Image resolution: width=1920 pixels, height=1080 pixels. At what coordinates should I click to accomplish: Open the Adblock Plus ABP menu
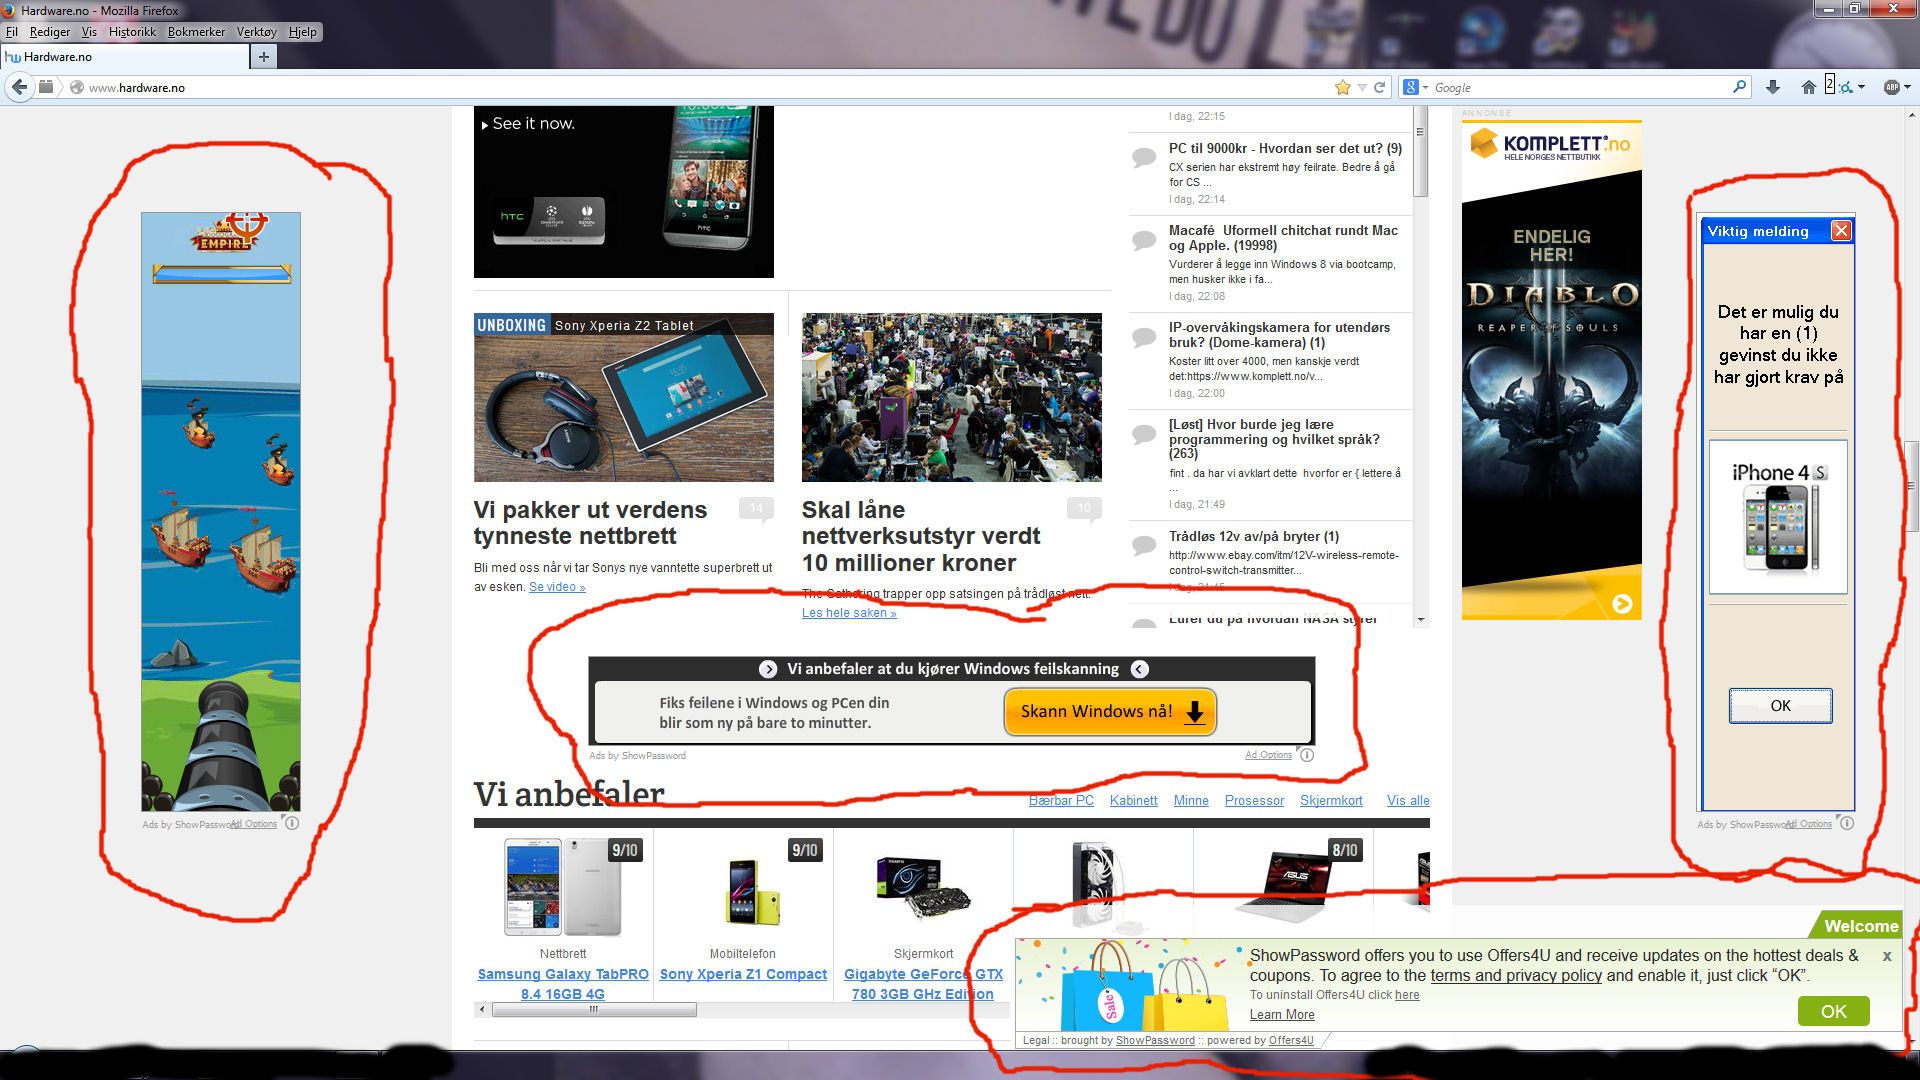pos(1897,87)
